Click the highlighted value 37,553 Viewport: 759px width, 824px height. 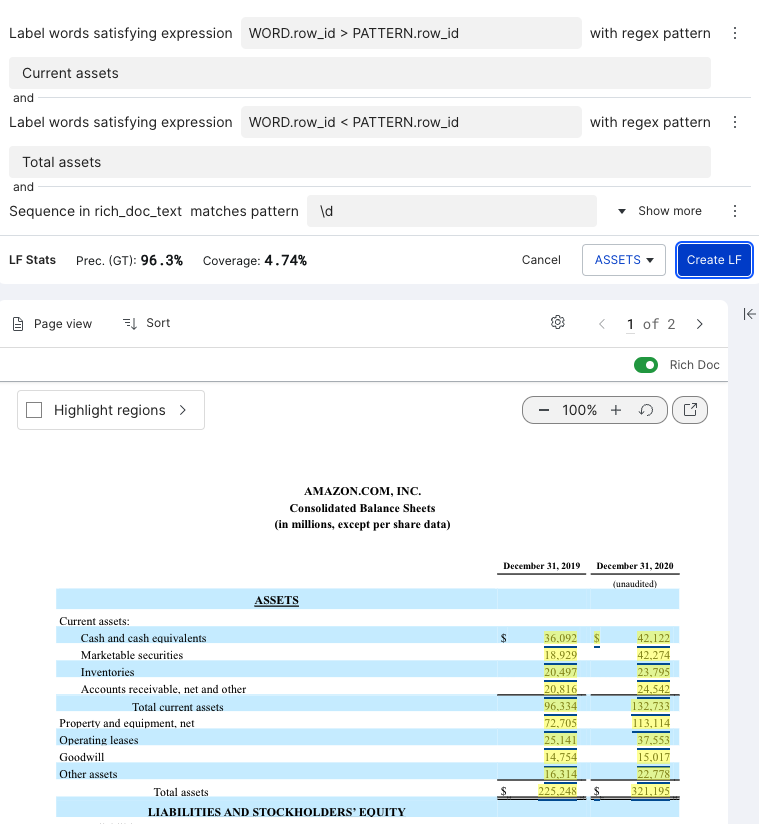[x=653, y=740]
